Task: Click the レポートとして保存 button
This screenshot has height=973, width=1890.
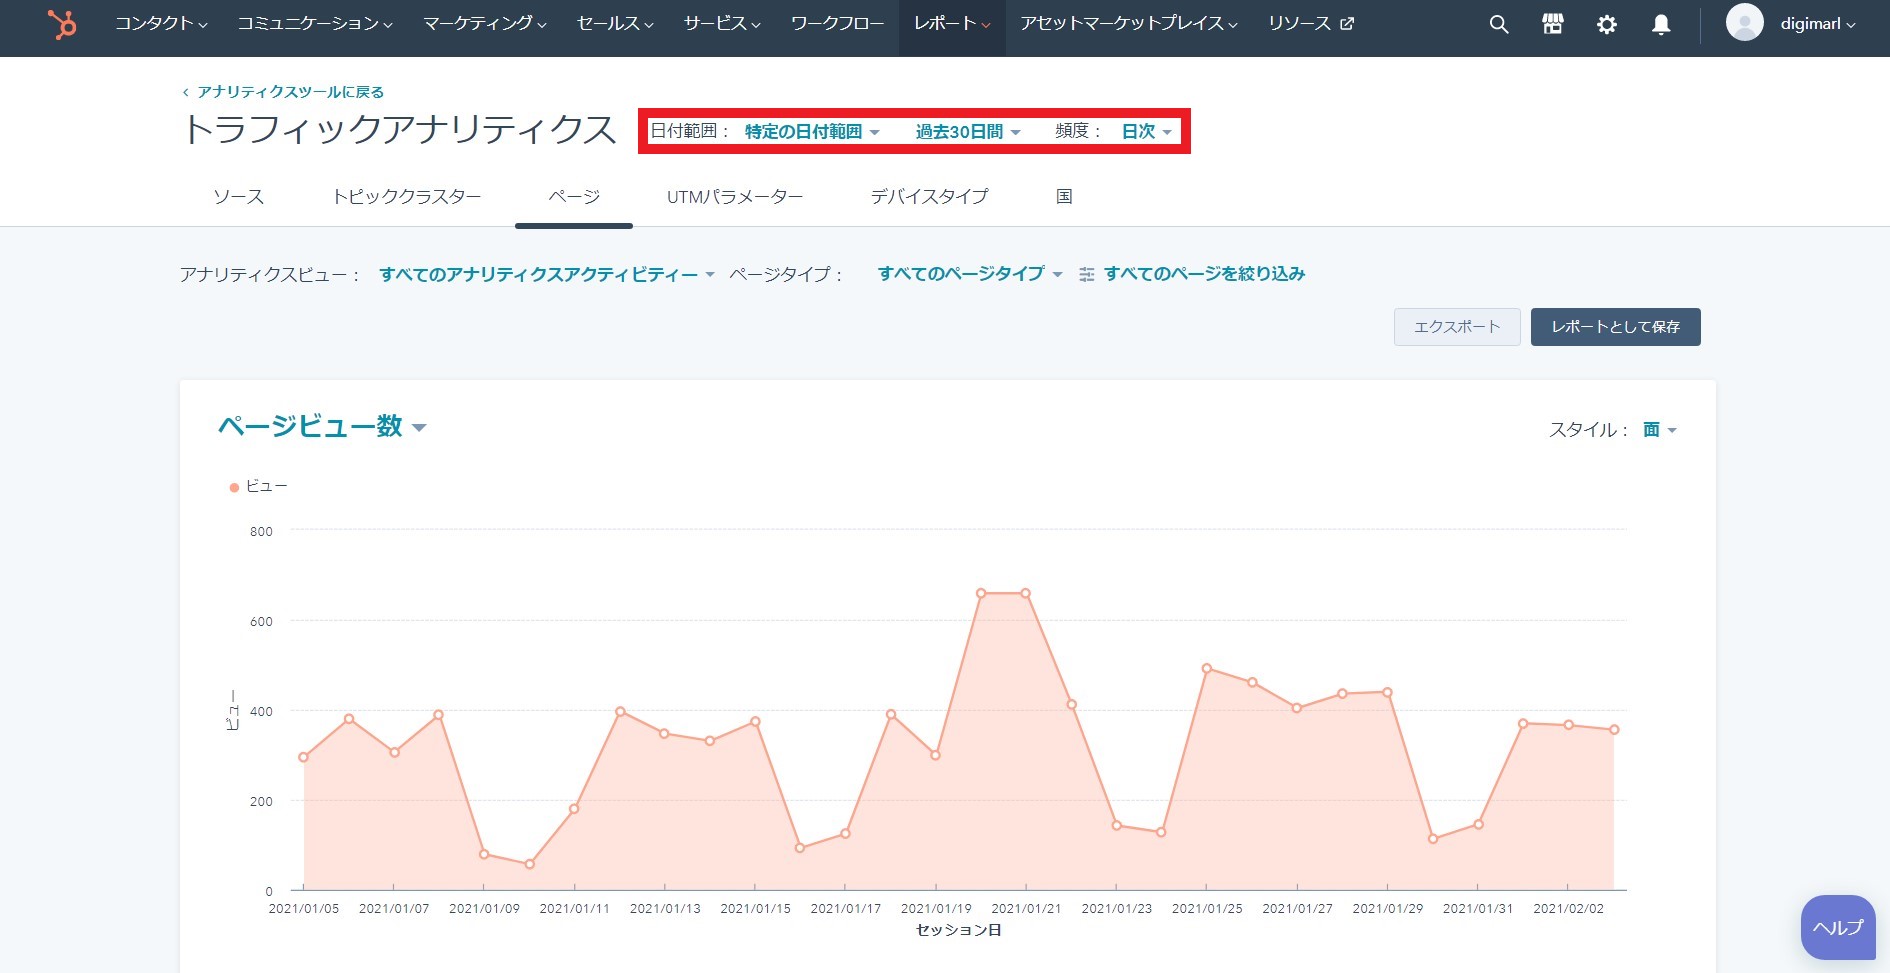Action: (x=1615, y=327)
